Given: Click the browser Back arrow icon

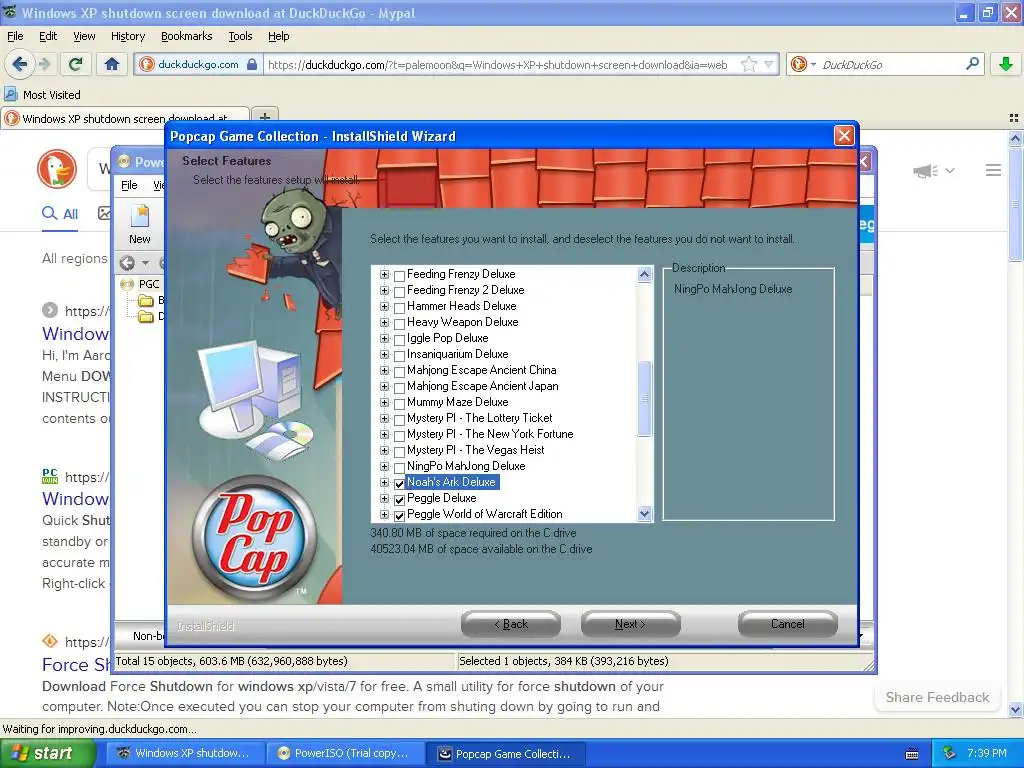Looking at the screenshot, I should [x=20, y=64].
